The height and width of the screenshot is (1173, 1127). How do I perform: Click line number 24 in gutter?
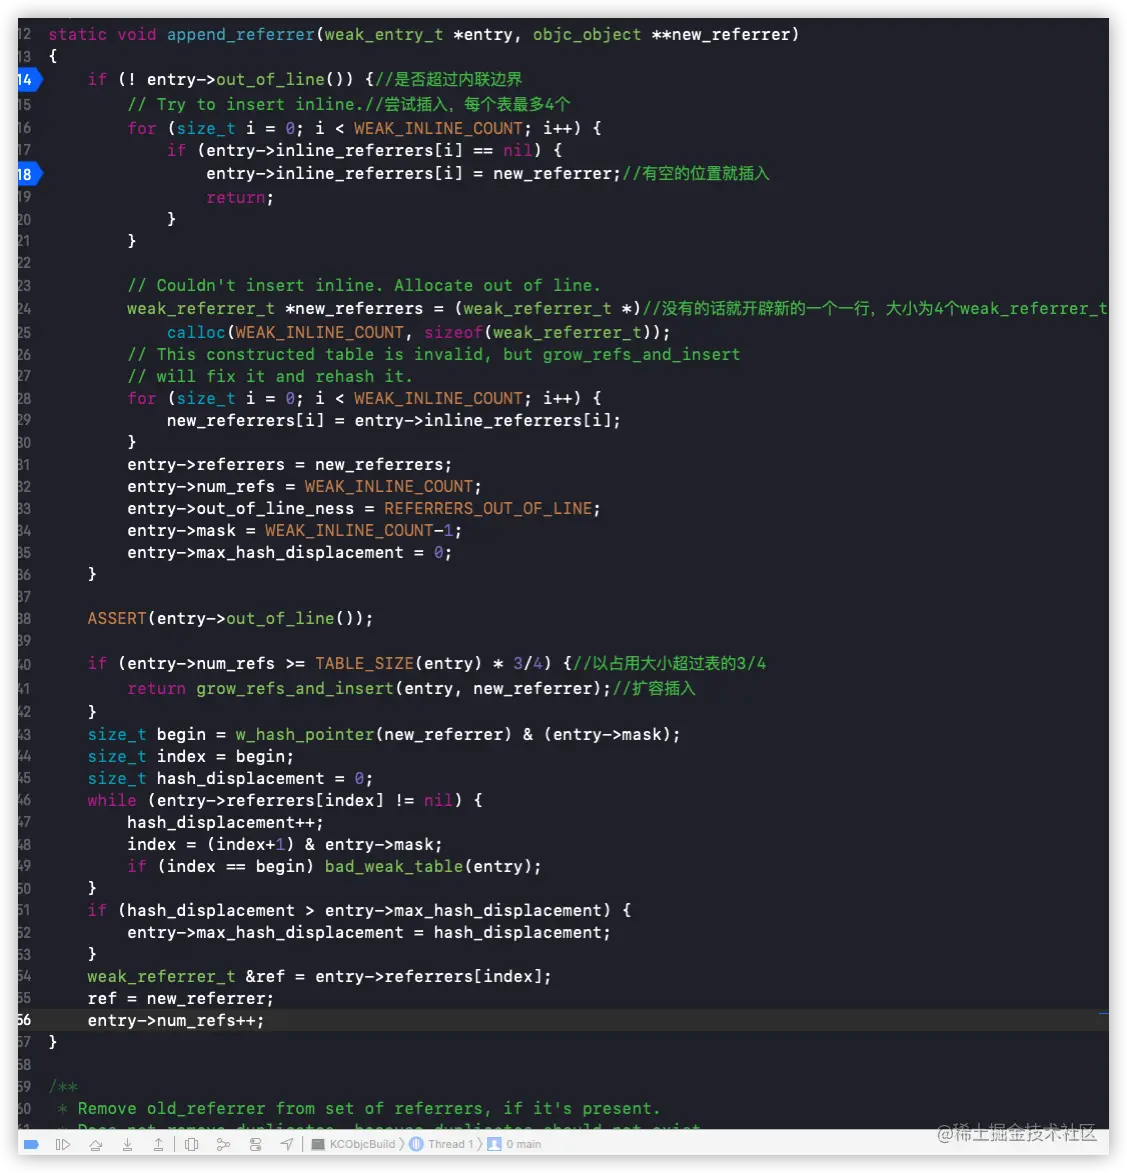click(x=25, y=308)
